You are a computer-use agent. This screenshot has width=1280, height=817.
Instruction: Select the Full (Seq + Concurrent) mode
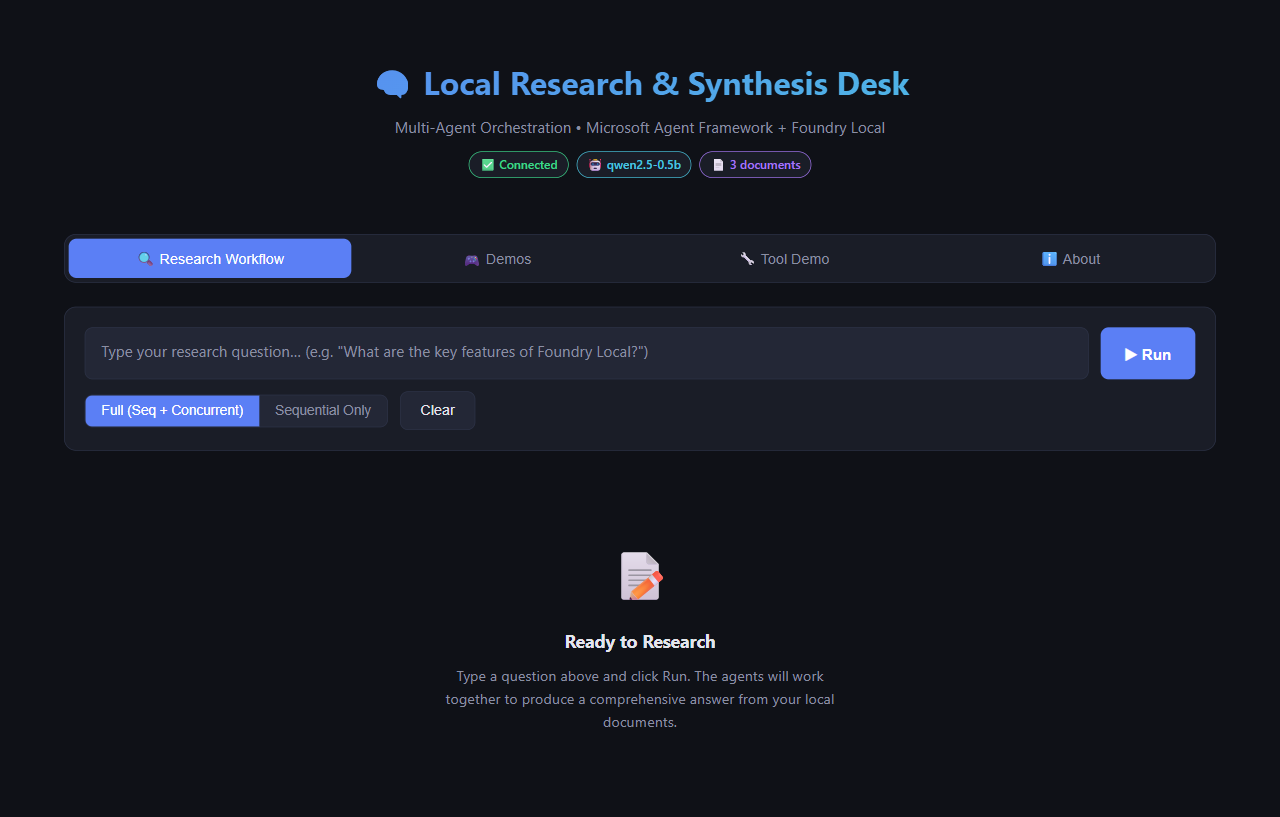click(172, 411)
